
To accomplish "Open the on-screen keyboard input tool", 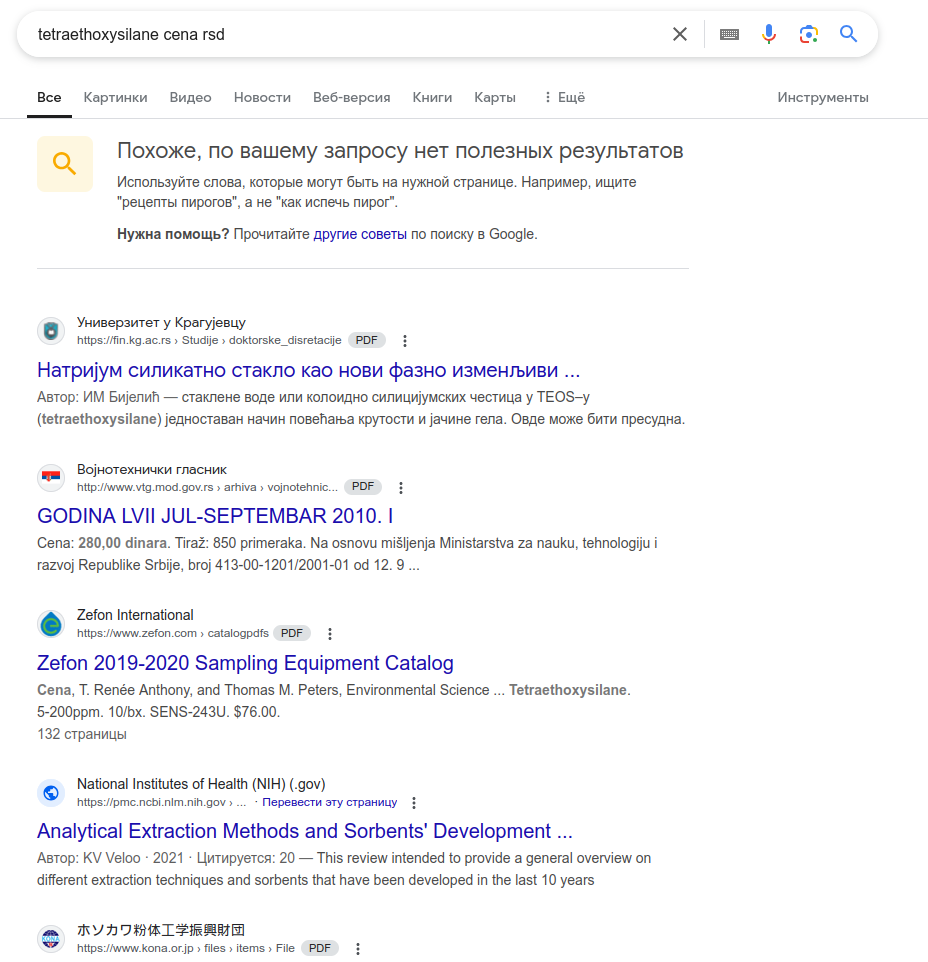I will [x=729, y=34].
